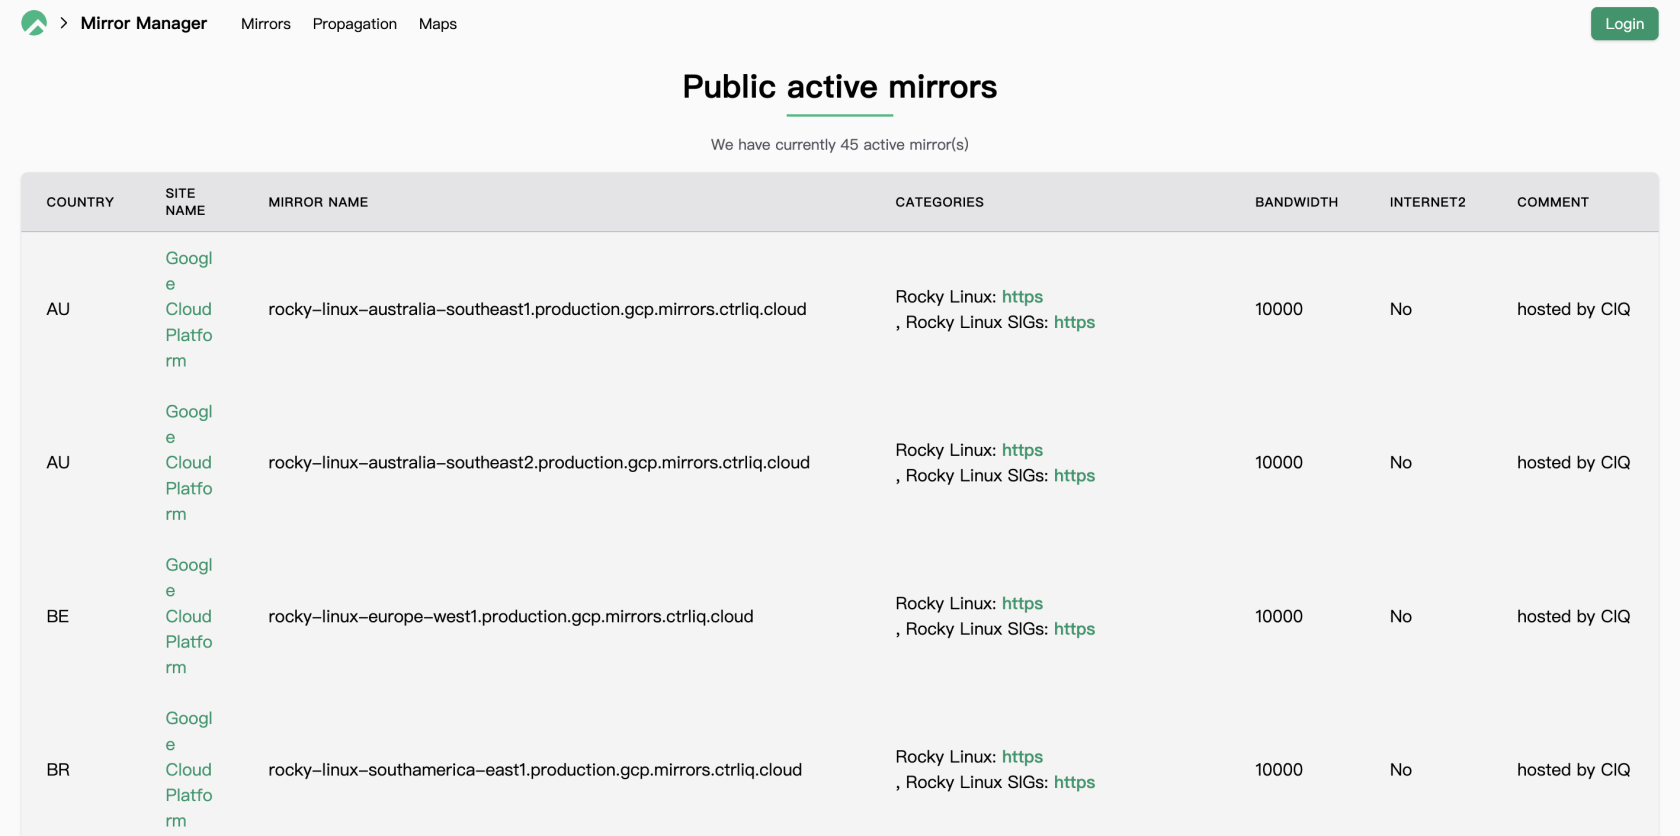1680x836 pixels.
Task: Click the No Internet2 value in southamerica-east1 row
Action: [1400, 769]
